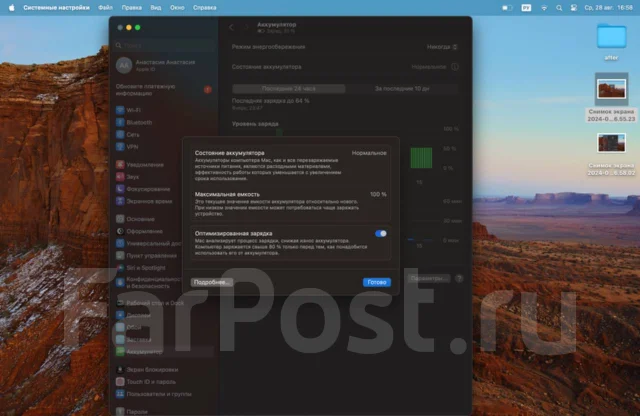Open the Режим энергосбережения dropdown
Image resolution: width=640 pixels, height=416 pixels.
[442, 47]
